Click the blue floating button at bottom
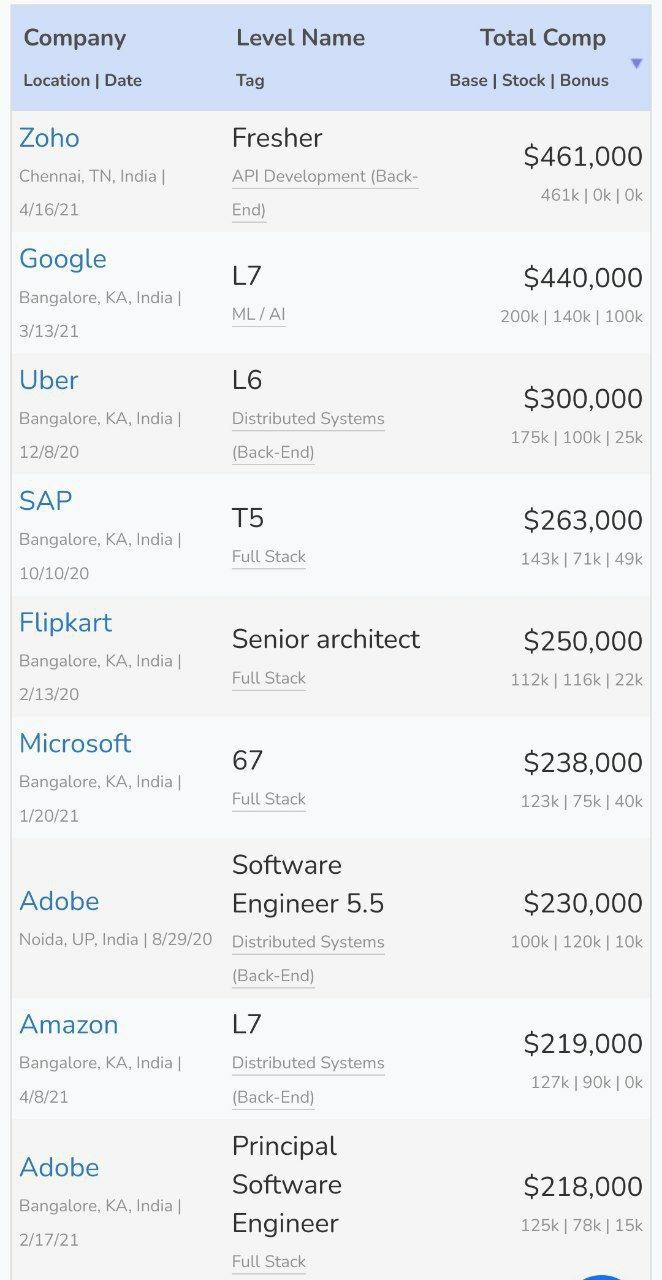 coord(602,1277)
